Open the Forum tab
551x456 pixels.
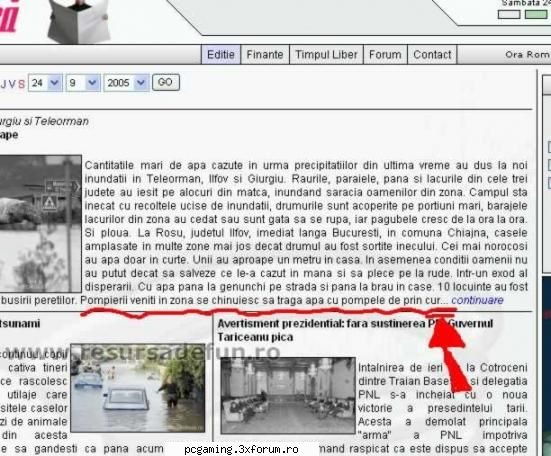point(385,54)
